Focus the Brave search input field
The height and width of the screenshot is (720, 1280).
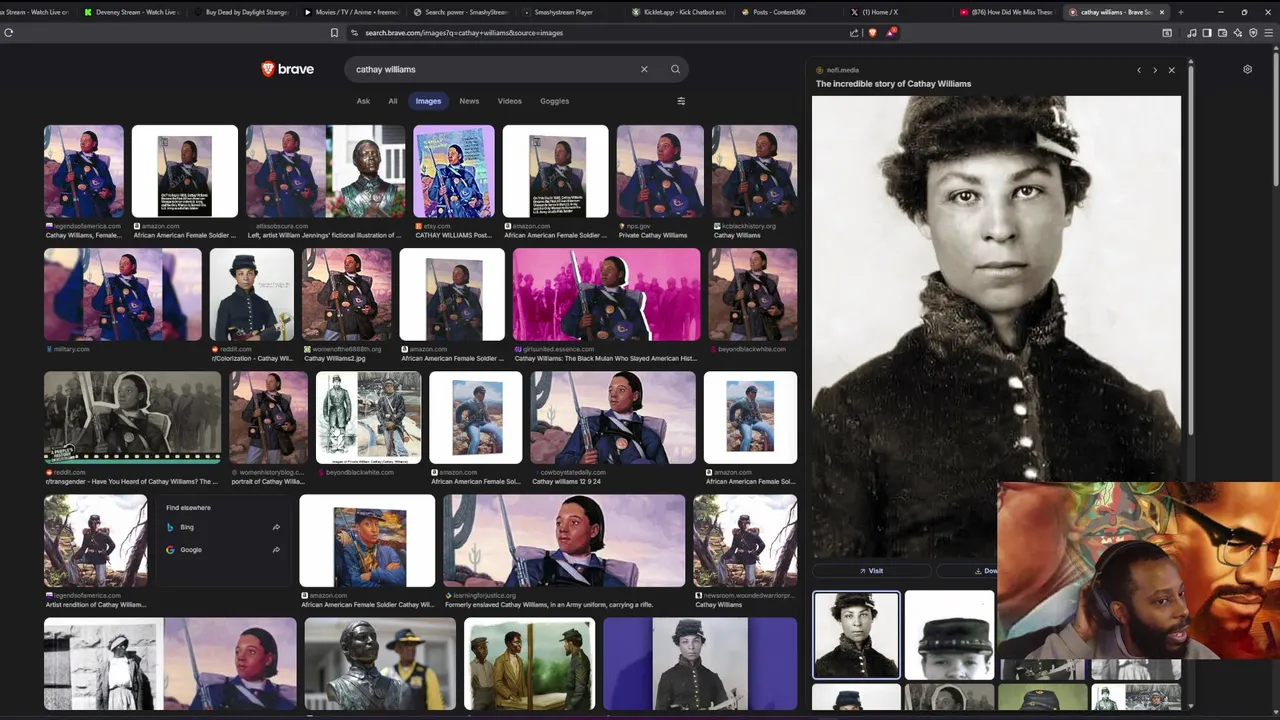[495, 69]
